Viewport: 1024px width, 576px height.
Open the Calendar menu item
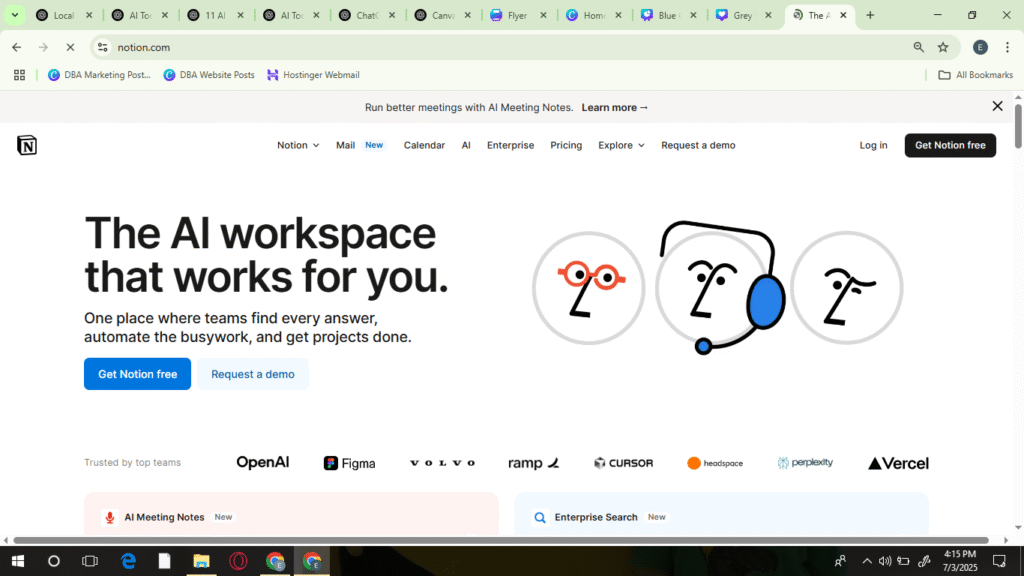click(424, 145)
